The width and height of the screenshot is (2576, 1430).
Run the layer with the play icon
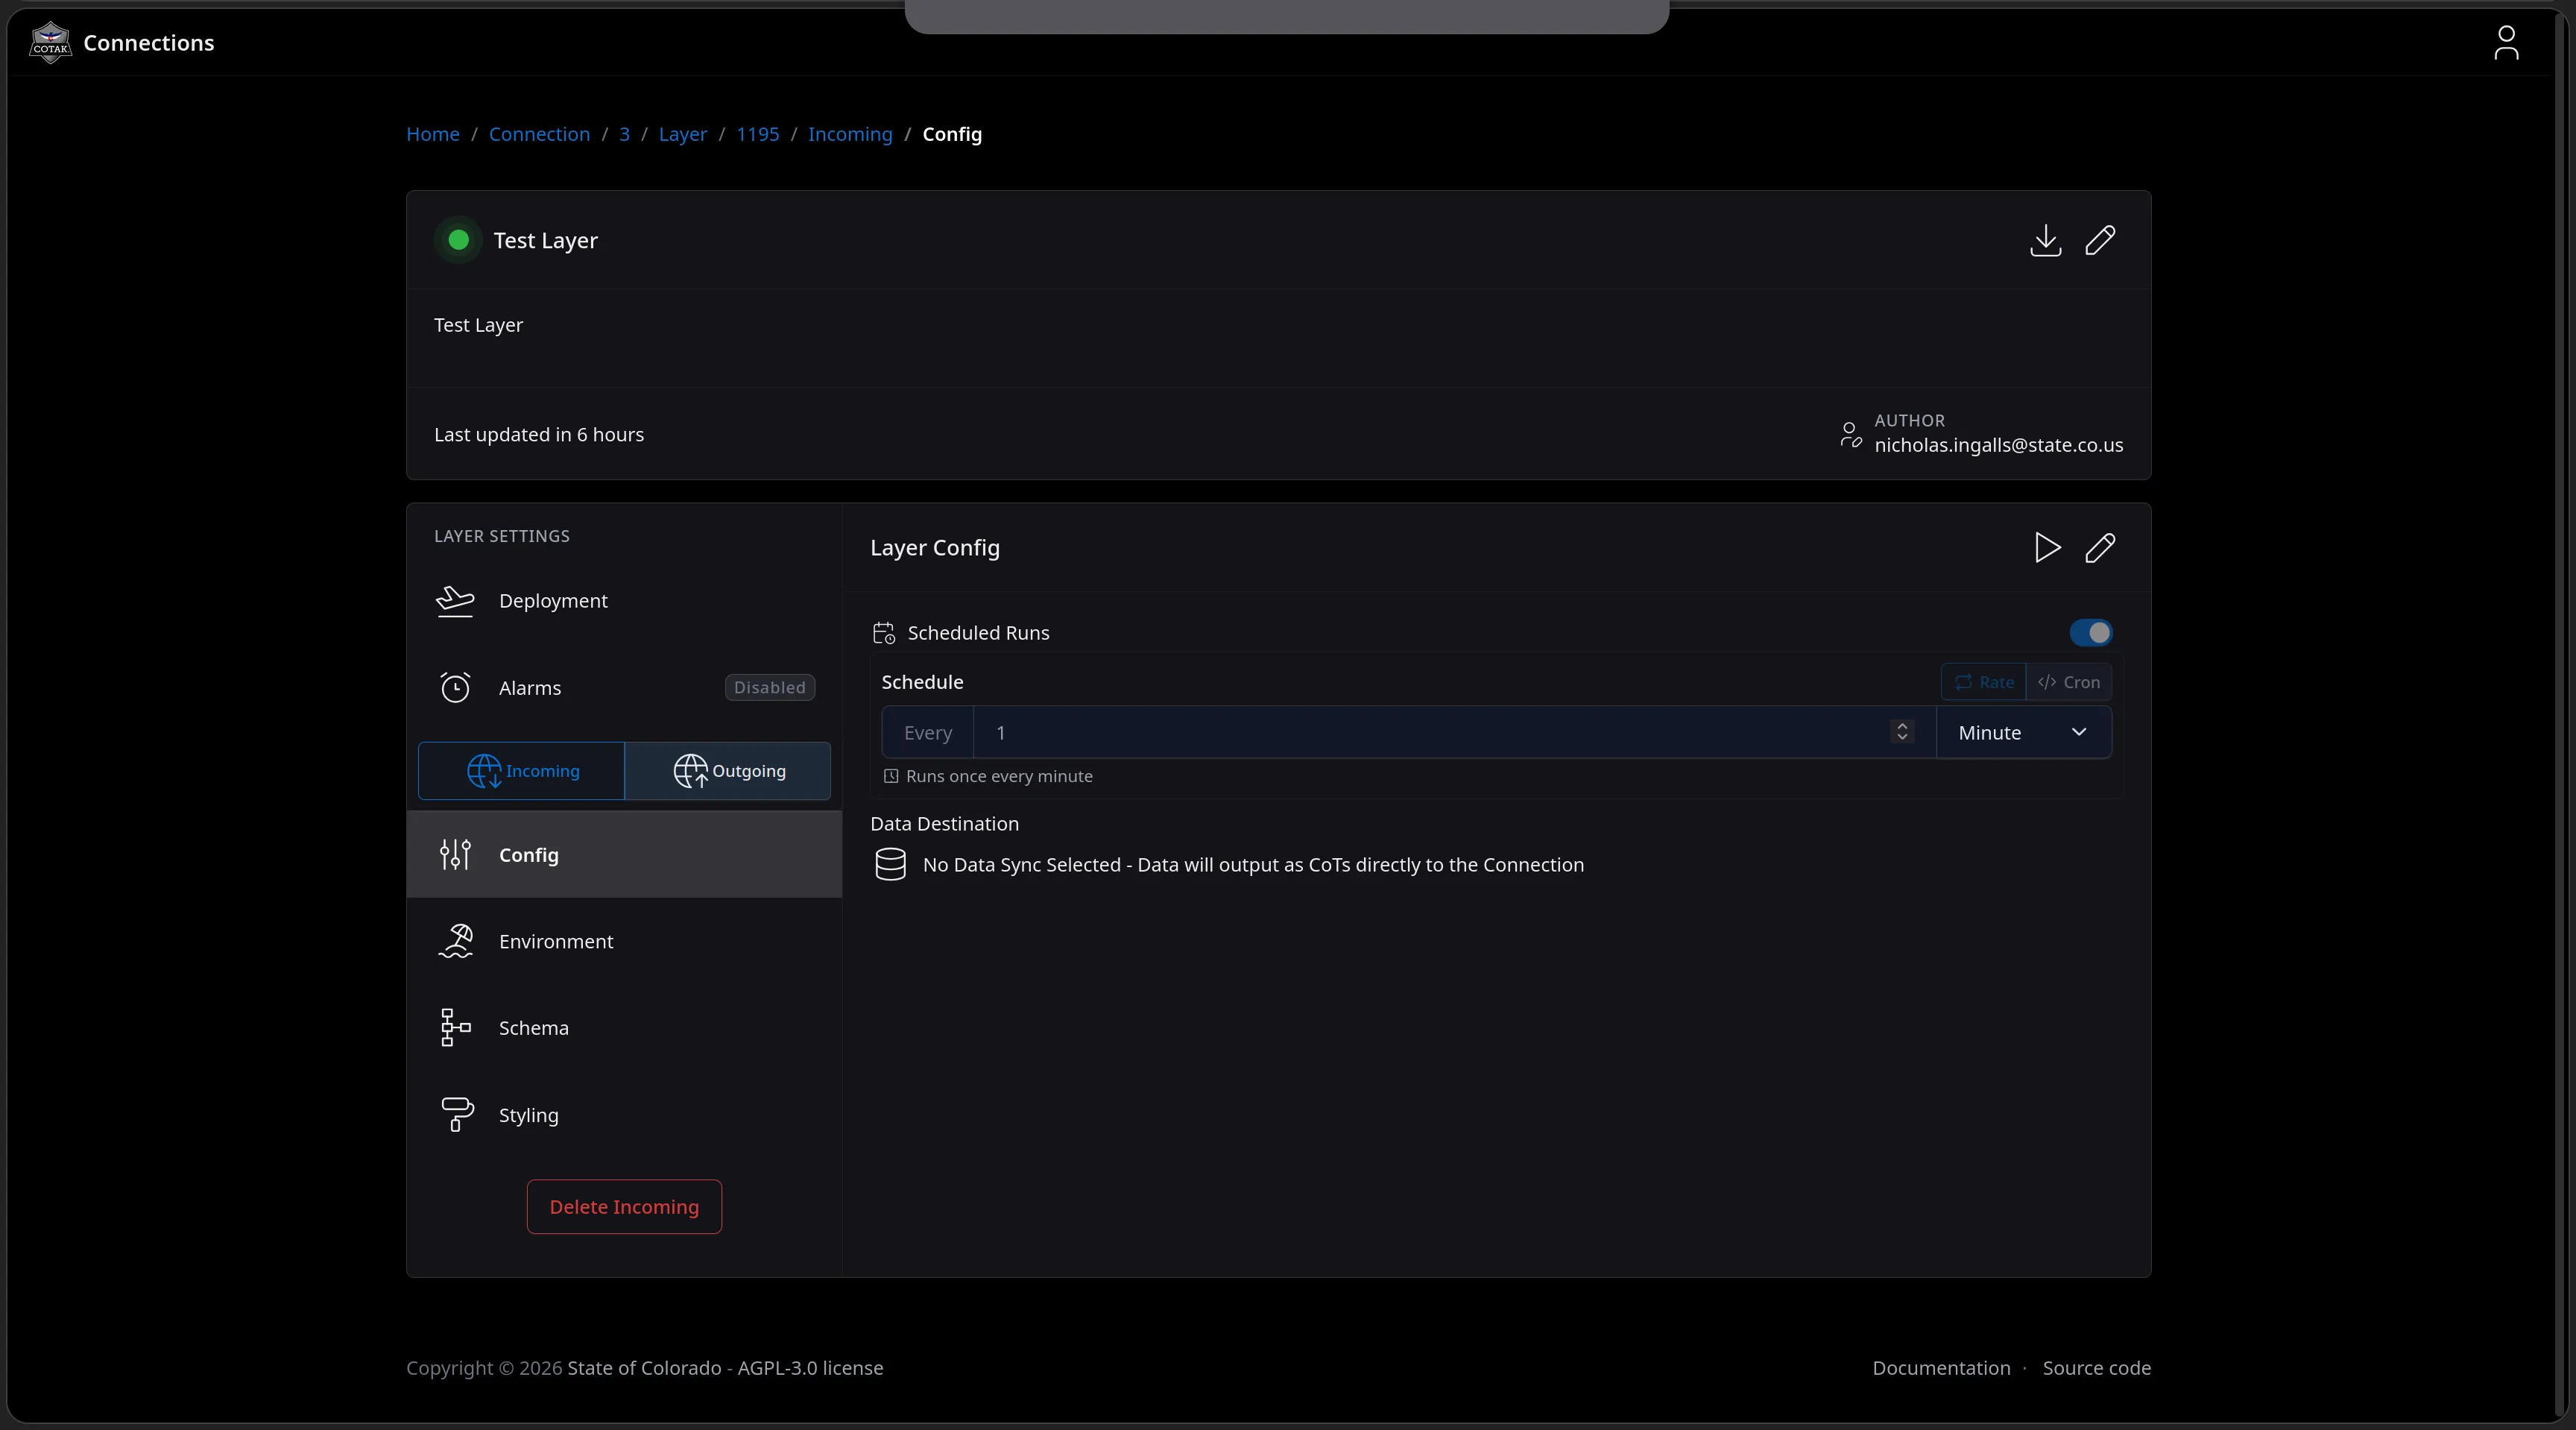coord(2047,547)
